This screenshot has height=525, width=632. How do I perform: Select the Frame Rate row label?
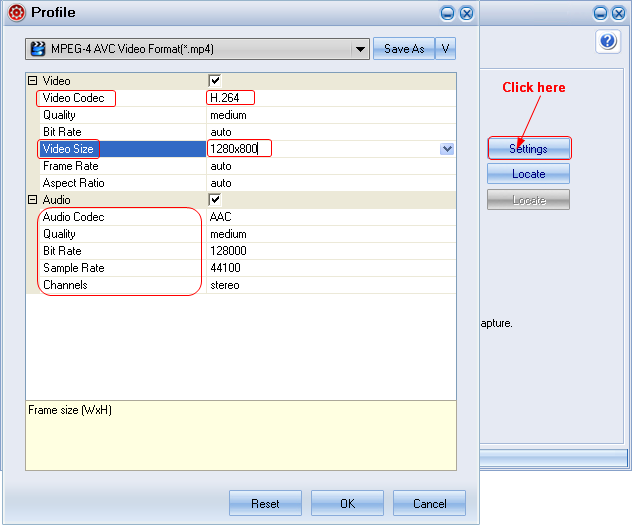(x=71, y=166)
